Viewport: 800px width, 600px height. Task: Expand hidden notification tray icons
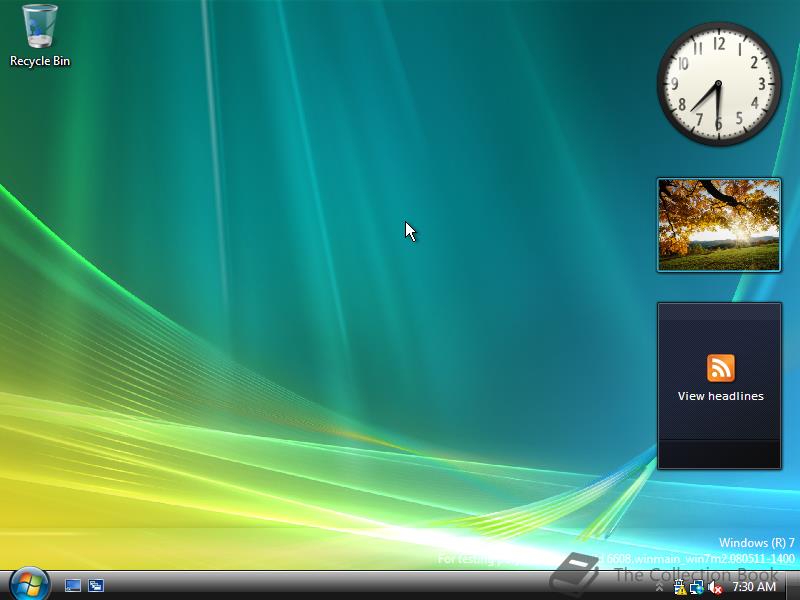coord(659,588)
